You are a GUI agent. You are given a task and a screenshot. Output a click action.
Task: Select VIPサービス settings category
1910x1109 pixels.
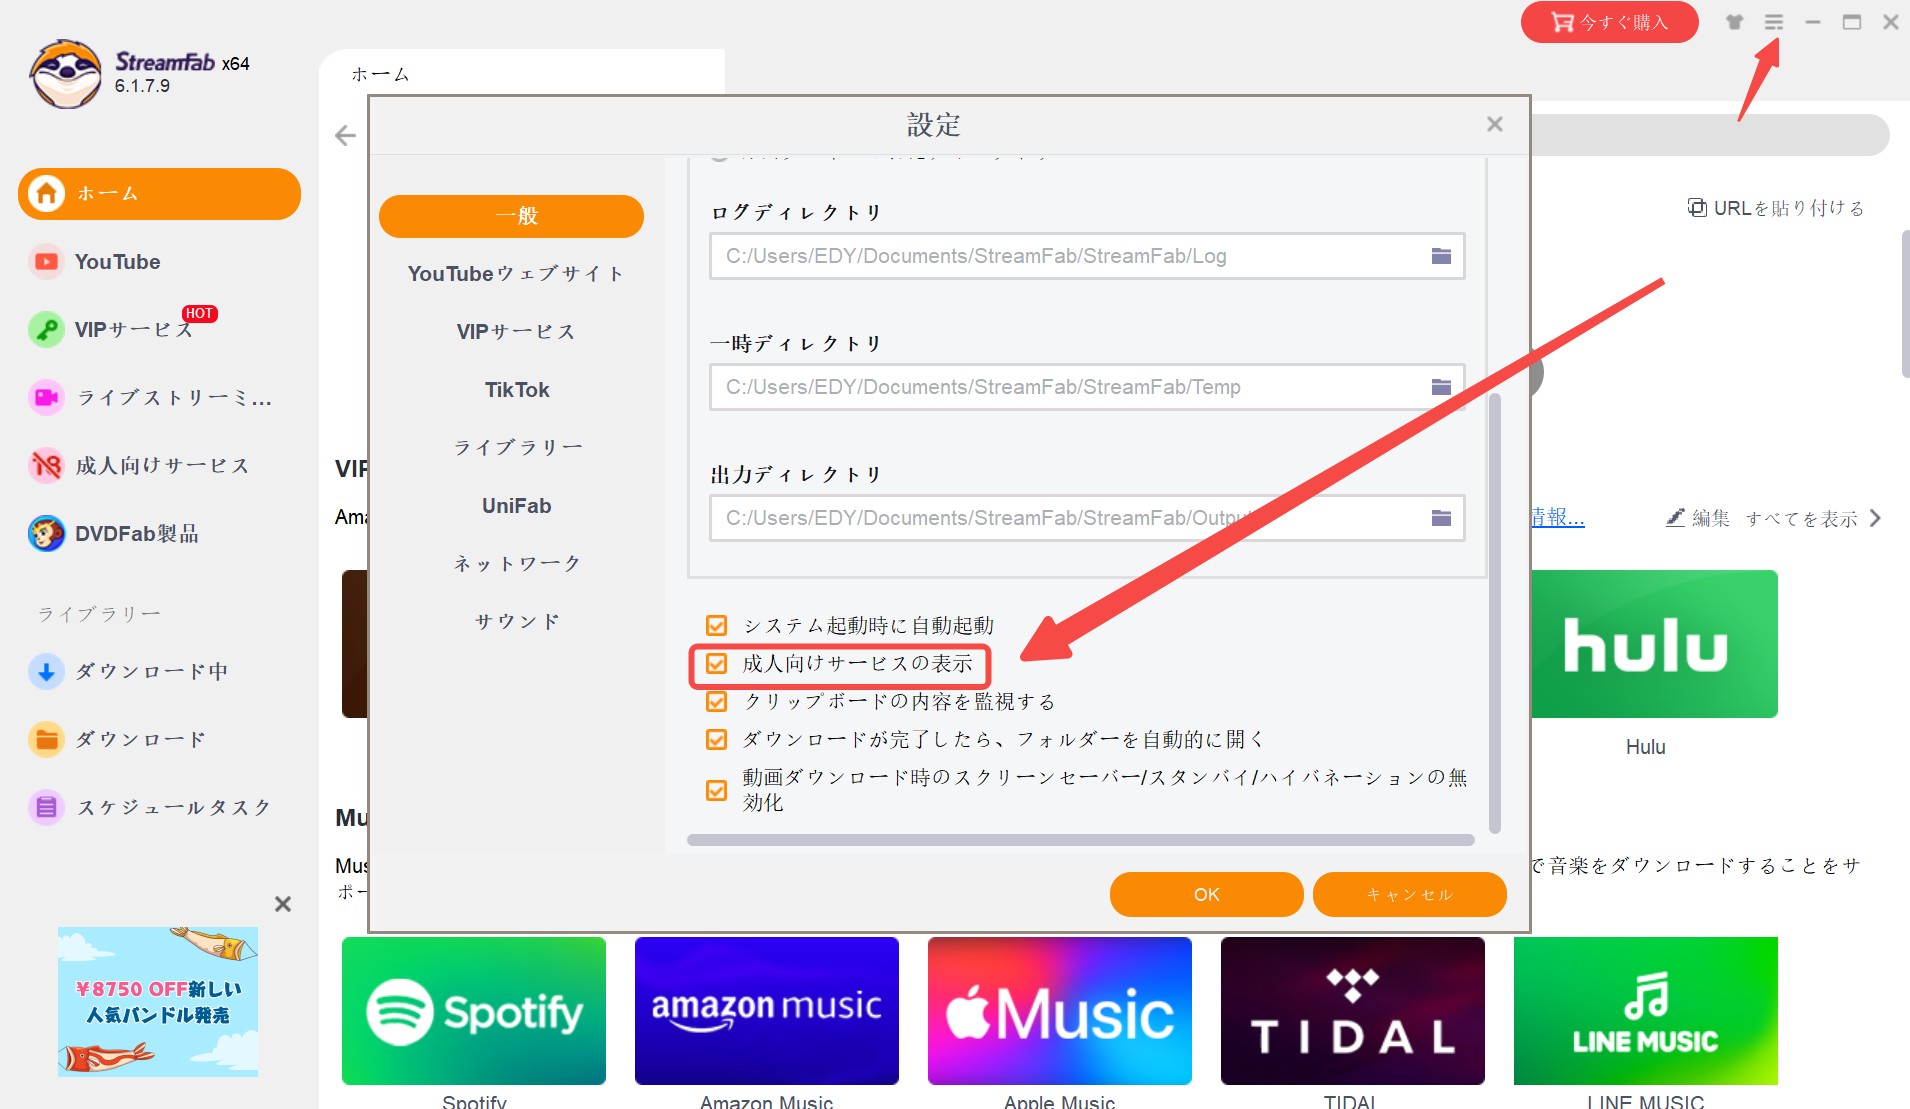point(516,332)
